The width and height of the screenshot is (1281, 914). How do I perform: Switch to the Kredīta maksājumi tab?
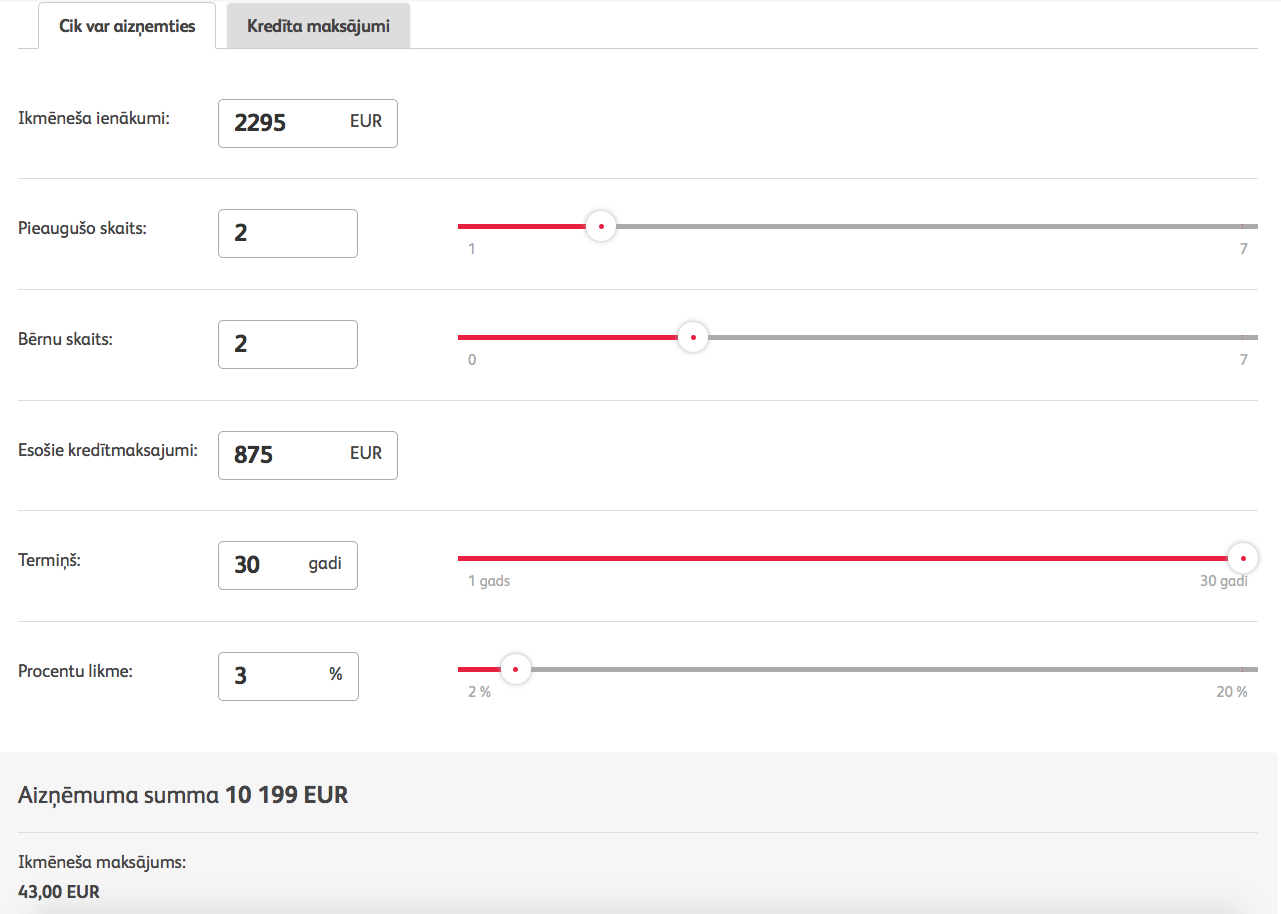click(318, 26)
